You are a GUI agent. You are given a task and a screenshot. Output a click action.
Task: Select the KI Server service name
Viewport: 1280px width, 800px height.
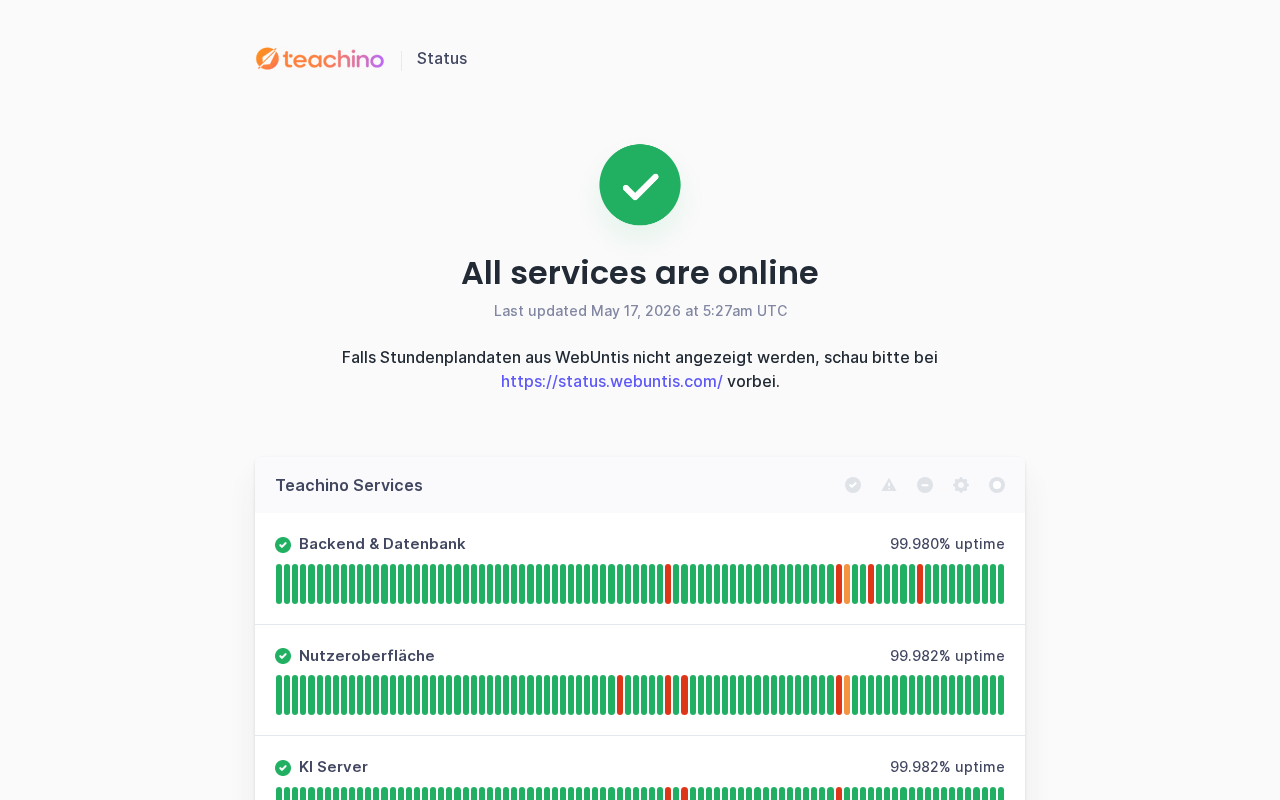click(x=334, y=767)
